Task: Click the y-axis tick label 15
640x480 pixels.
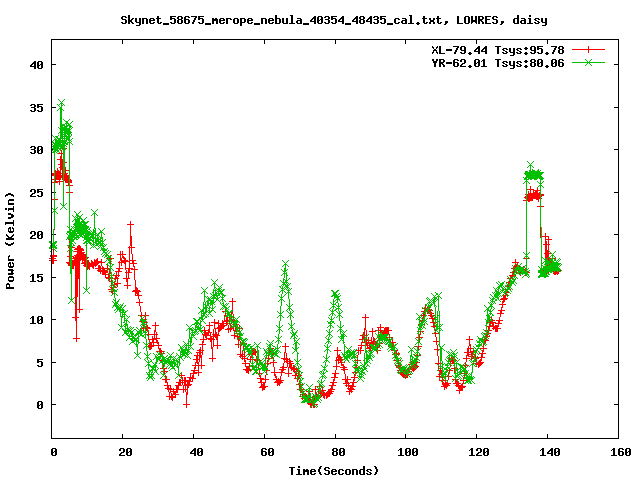Action: [x=36, y=278]
